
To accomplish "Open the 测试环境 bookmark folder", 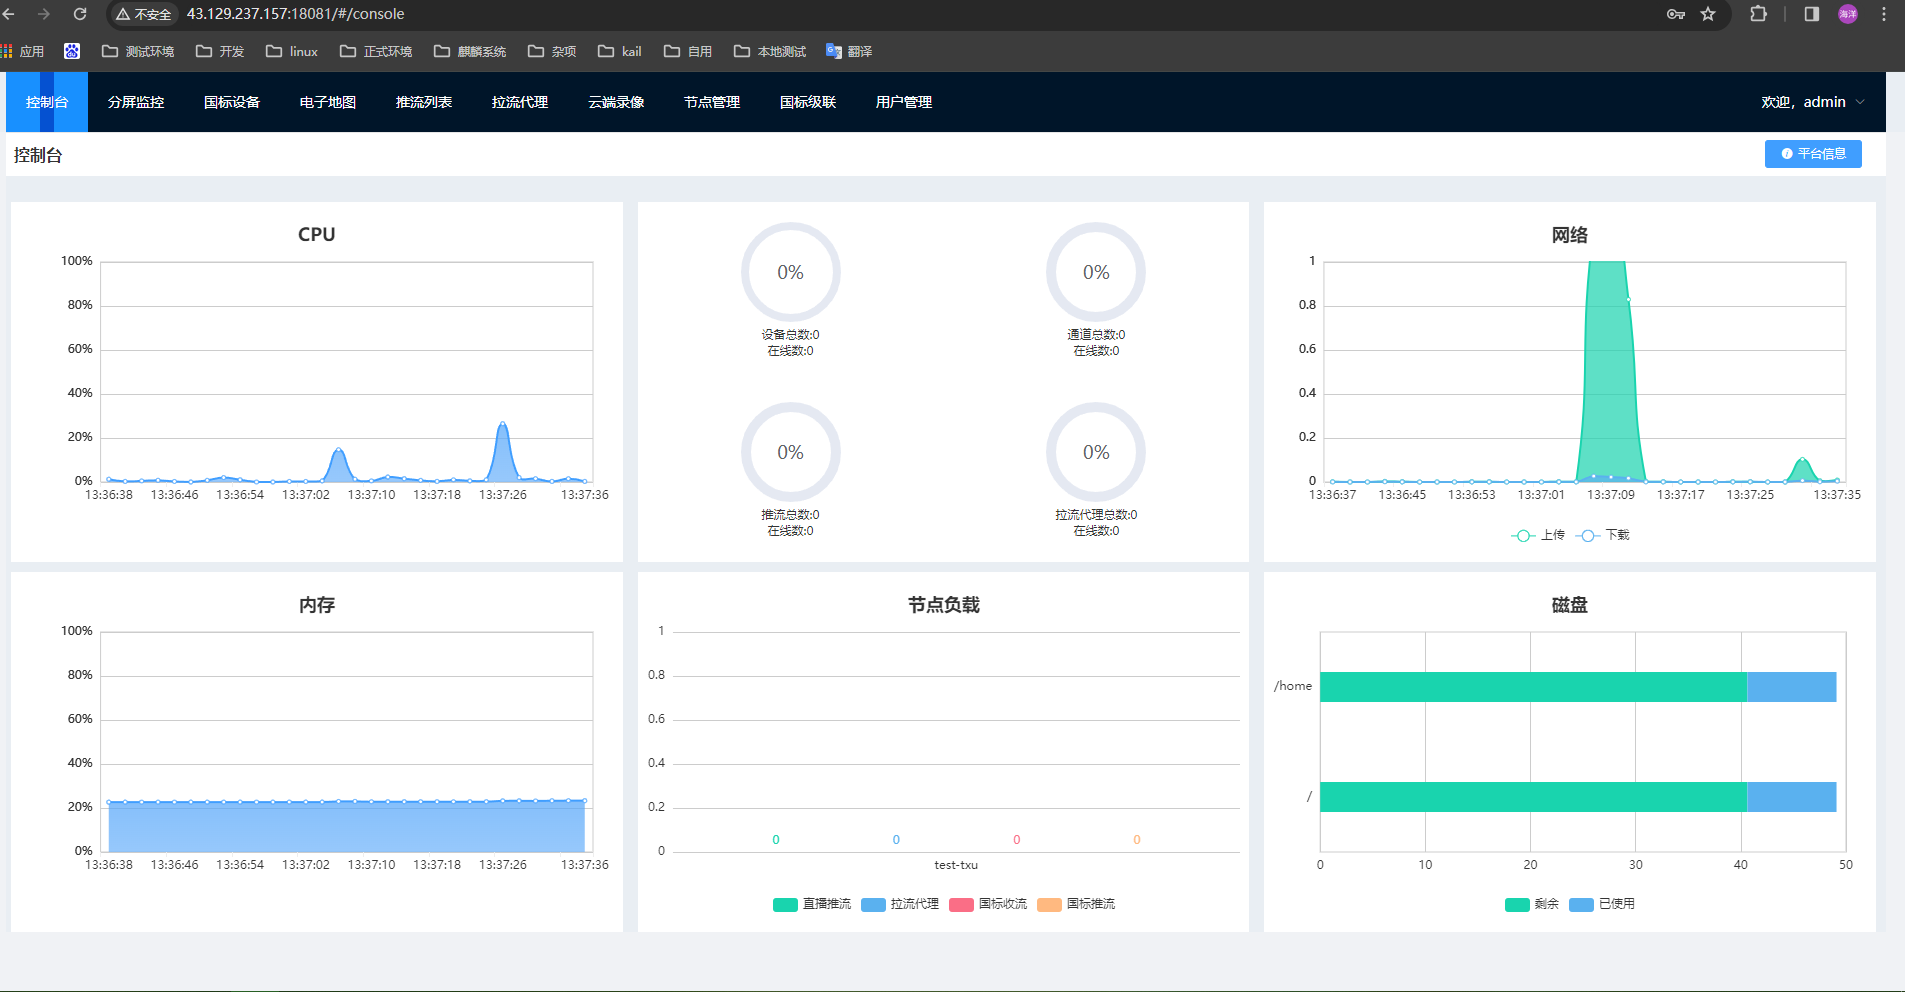I will click(138, 51).
